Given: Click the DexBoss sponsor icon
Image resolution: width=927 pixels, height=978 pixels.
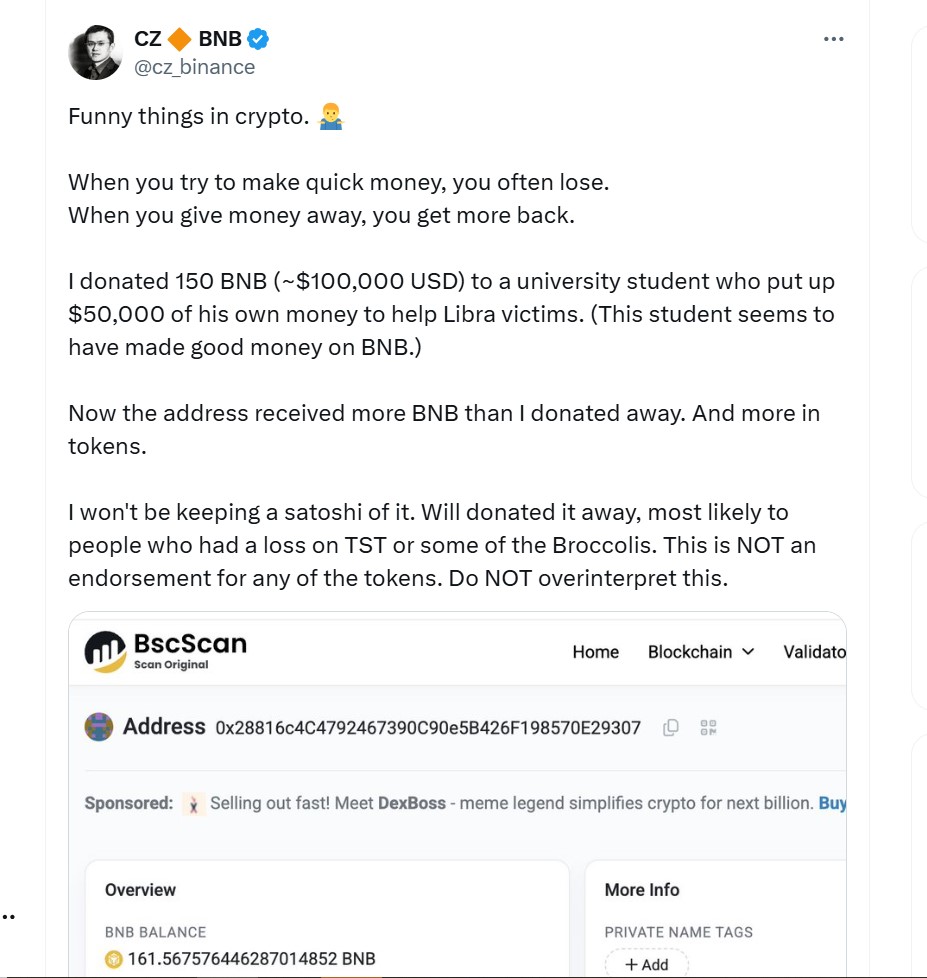Looking at the screenshot, I should [x=194, y=803].
